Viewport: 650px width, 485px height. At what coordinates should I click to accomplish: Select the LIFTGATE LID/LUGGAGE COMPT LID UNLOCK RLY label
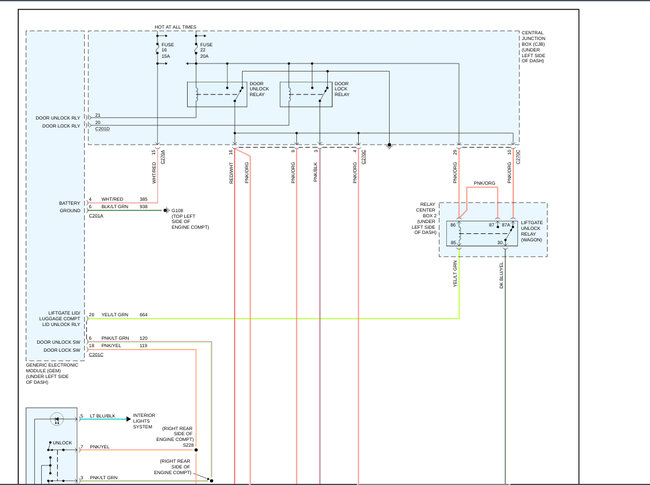[x=60, y=319]
